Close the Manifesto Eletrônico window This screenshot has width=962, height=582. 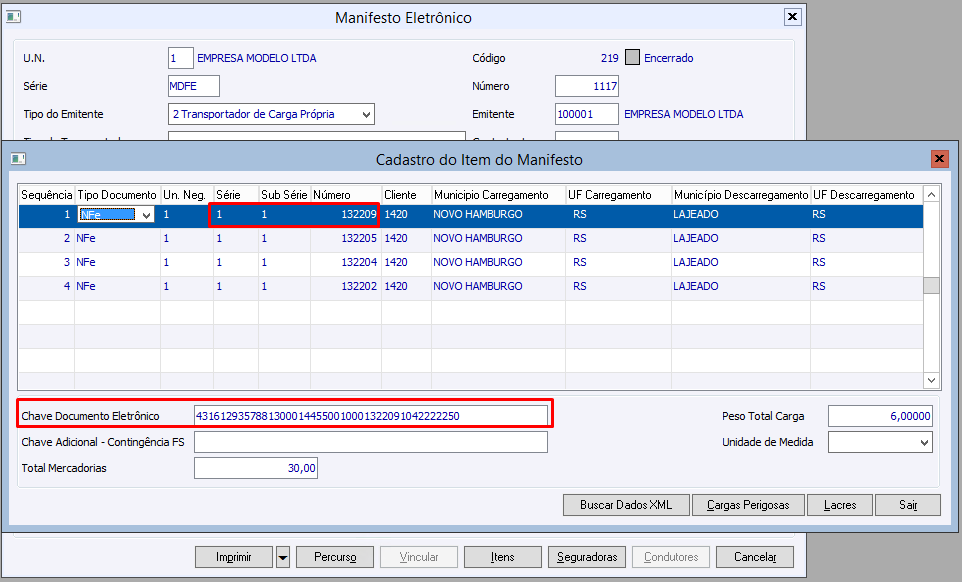[x=792, y=17]
